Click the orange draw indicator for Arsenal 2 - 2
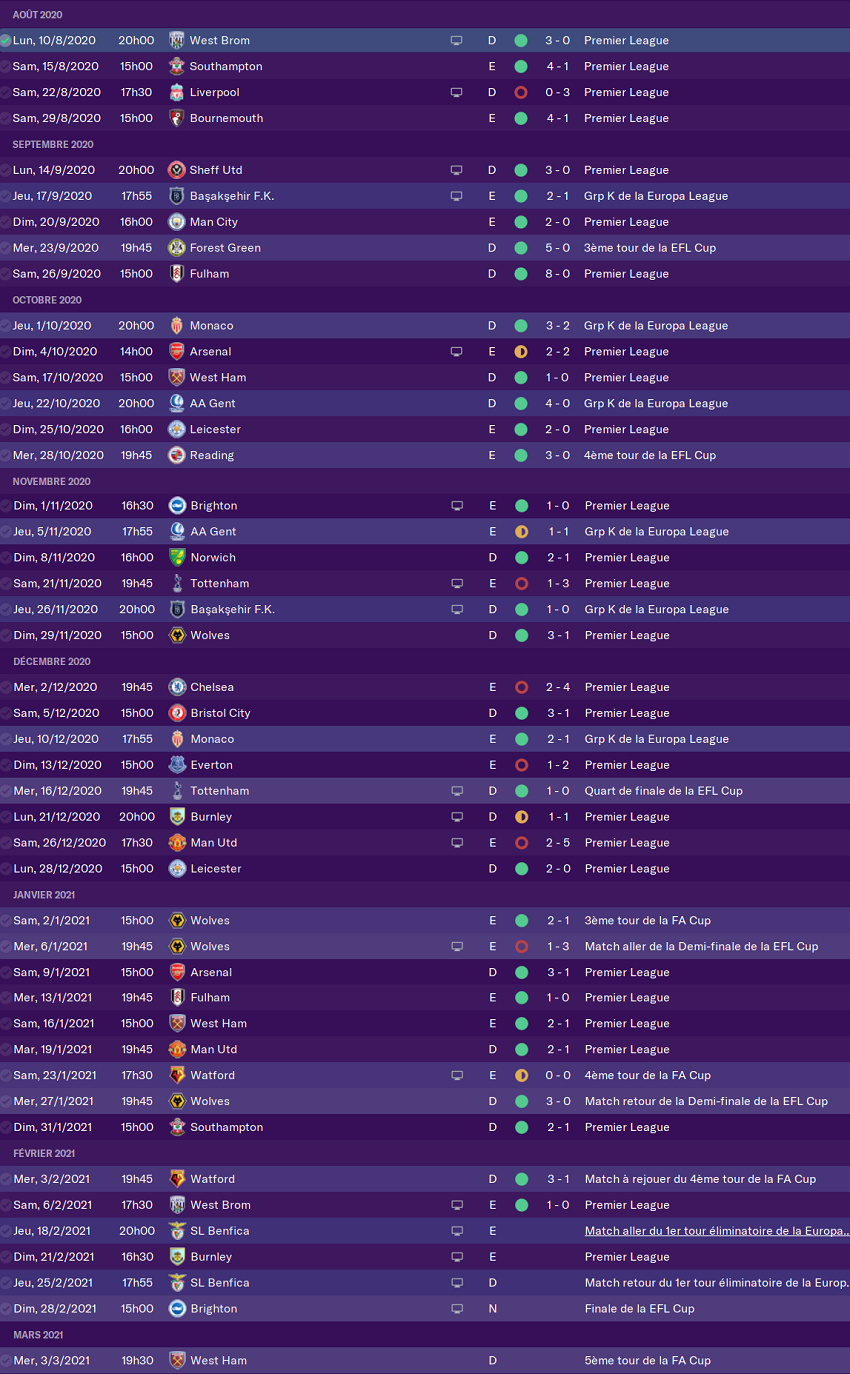The image size is (850, 1374). [521, 352]
